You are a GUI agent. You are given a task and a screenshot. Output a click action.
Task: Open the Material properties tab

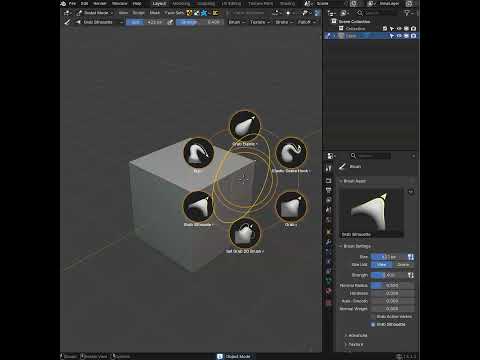point(329,291)
